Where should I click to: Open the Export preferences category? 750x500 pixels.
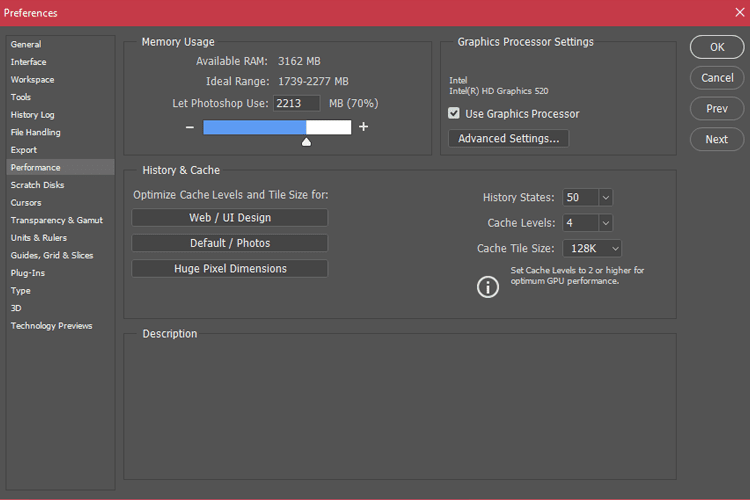coord(60,150)
